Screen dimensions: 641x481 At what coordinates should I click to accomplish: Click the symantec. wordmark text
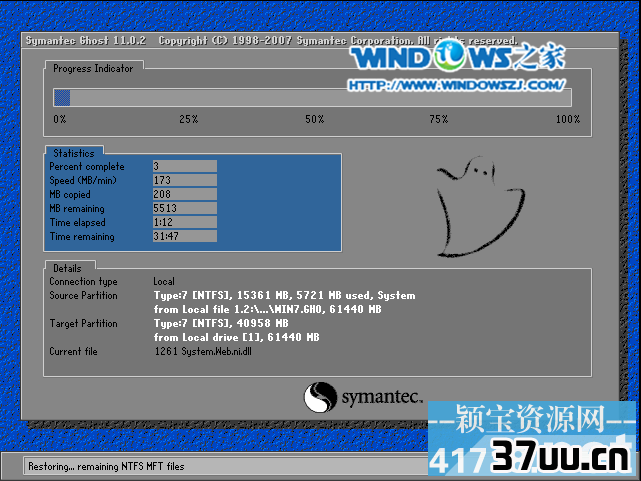click(382, 397)
